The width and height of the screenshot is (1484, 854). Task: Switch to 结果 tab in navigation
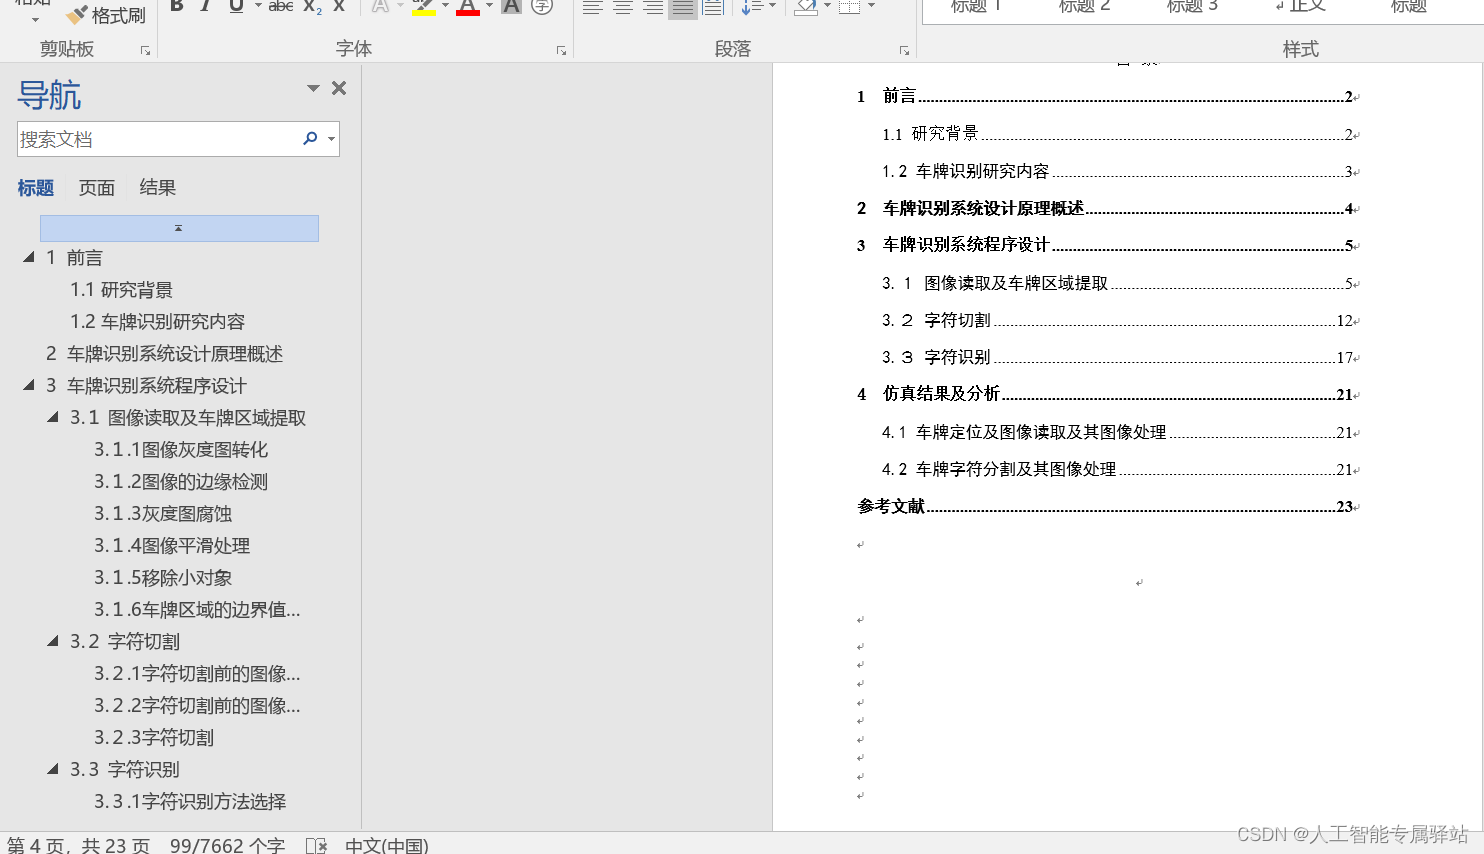pos(158,187)
